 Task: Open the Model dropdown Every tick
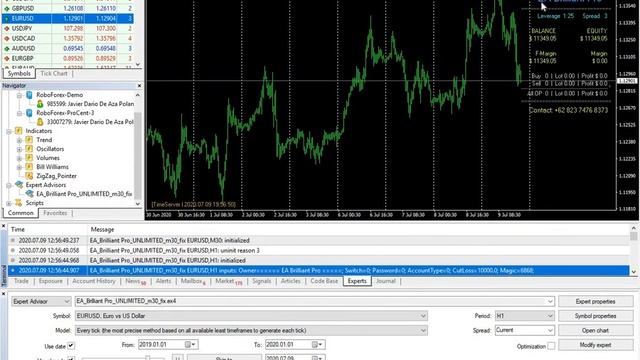pyautogui.click(x=251, y=330)
